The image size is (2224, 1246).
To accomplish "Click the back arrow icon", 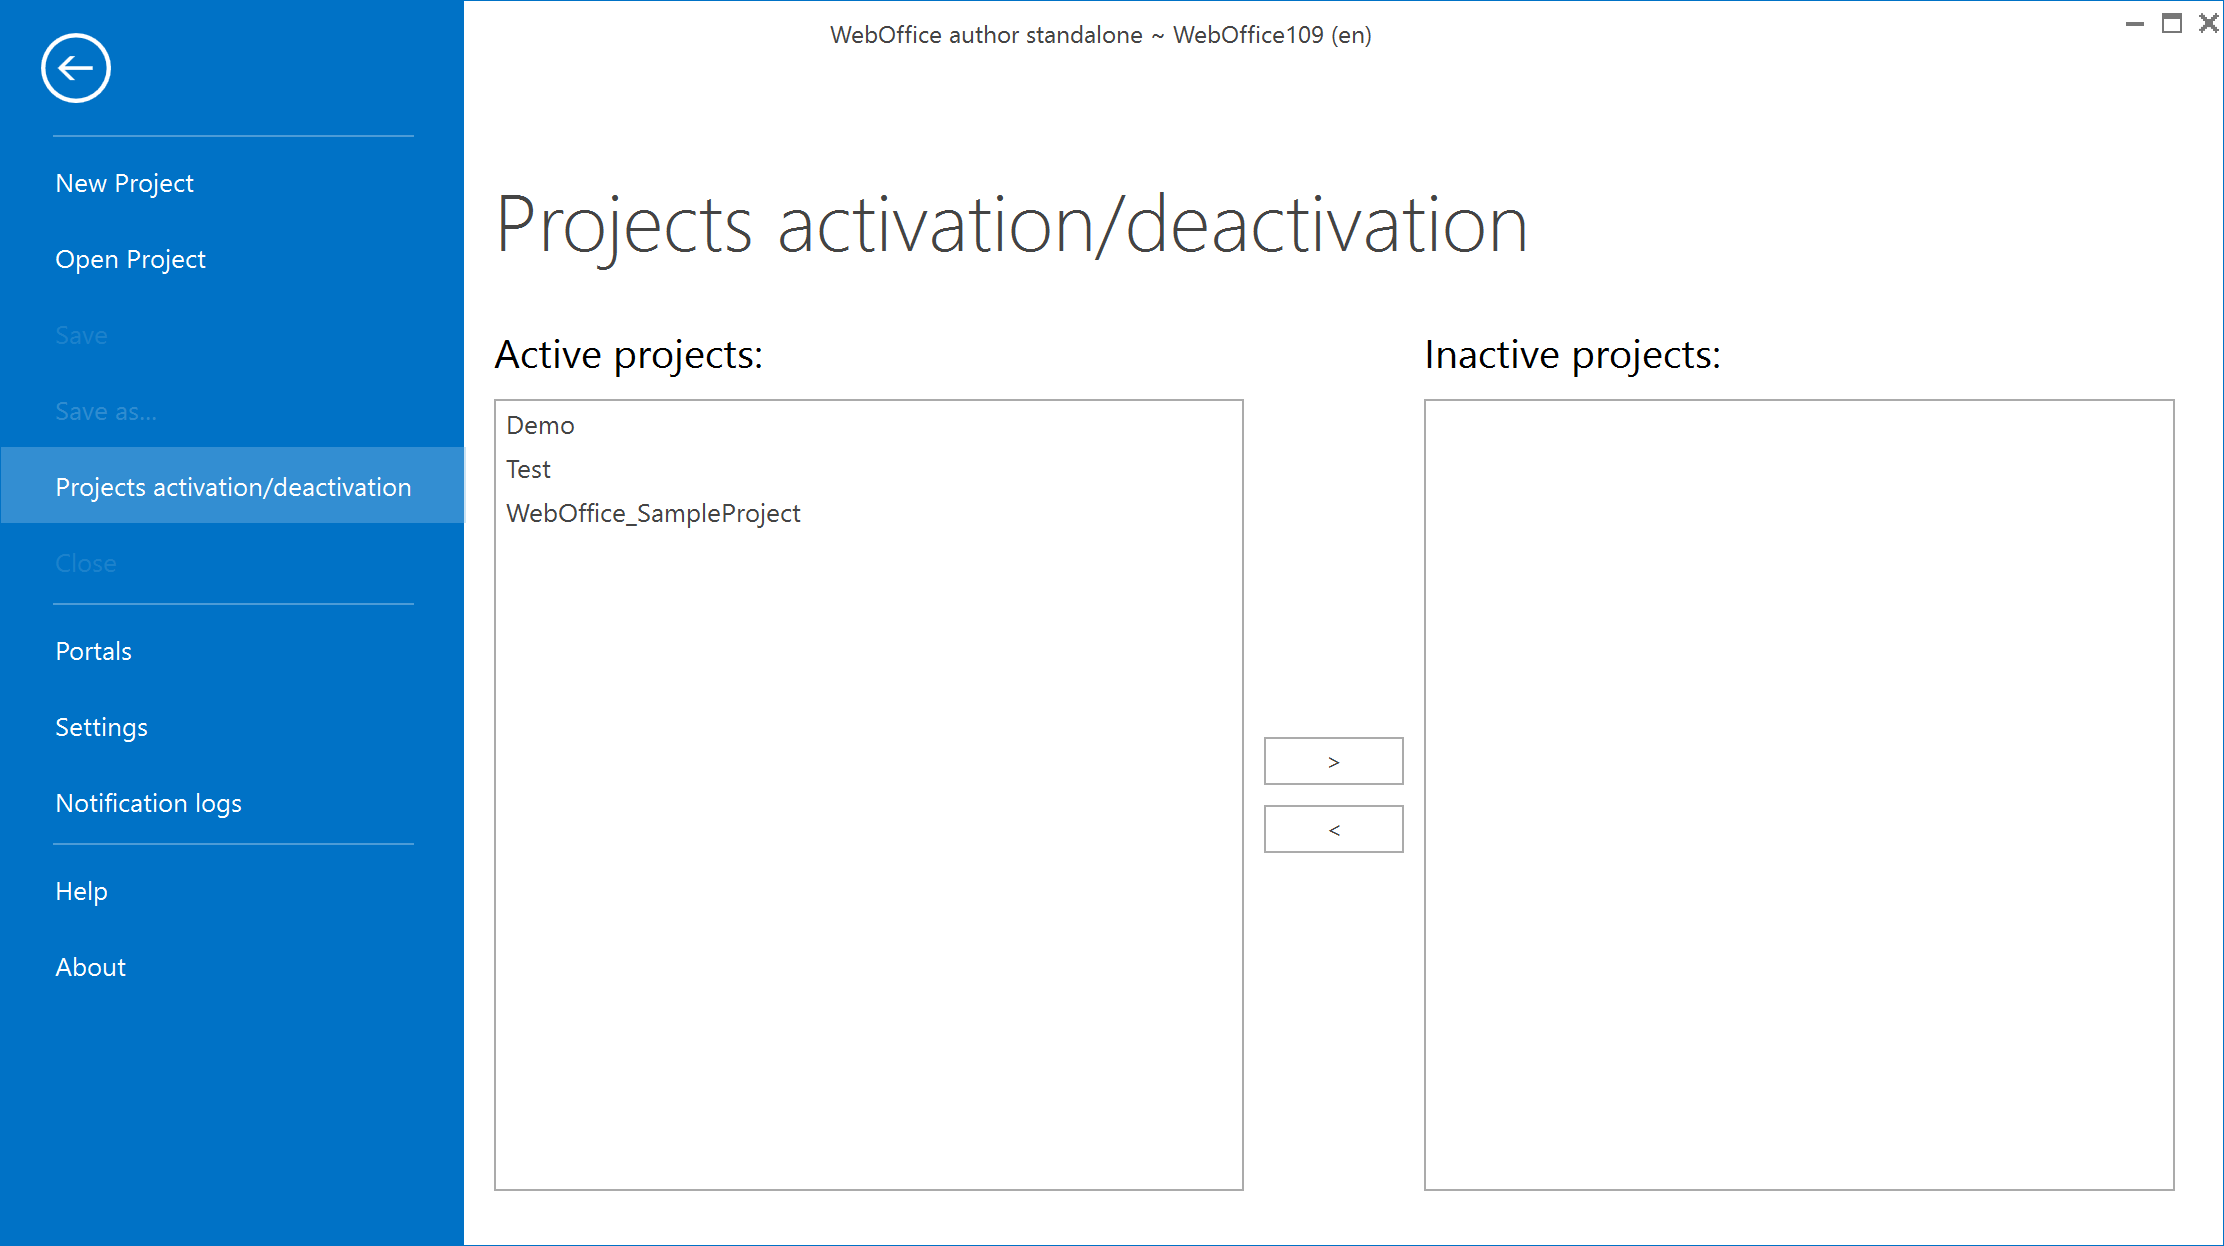I will pyautogui.click(x=75, y=68).
